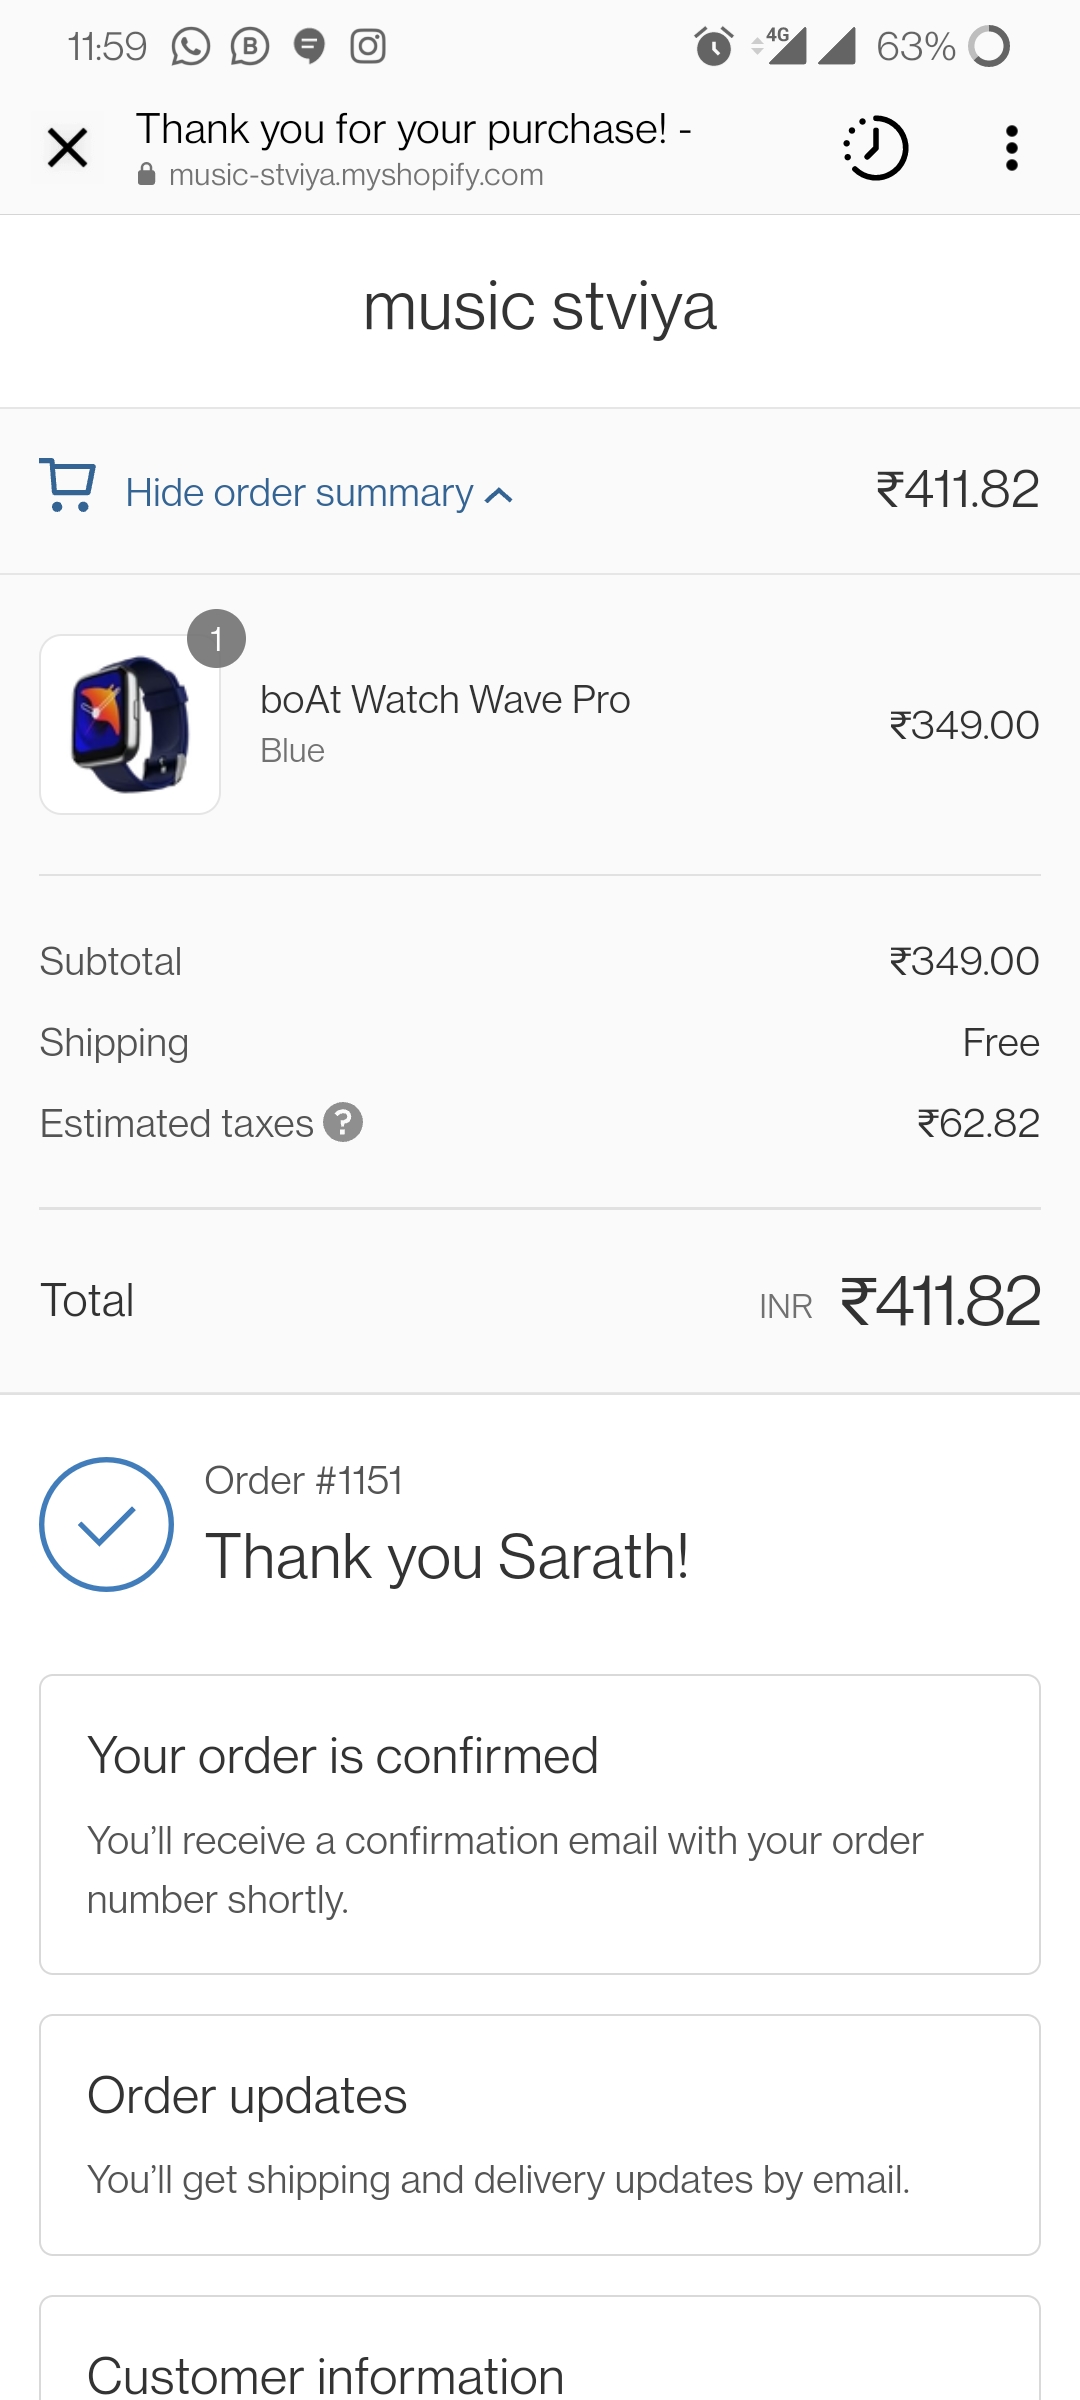Open the three-dot overflow menu
1080x2400 pixels.
click(1012, 148)
